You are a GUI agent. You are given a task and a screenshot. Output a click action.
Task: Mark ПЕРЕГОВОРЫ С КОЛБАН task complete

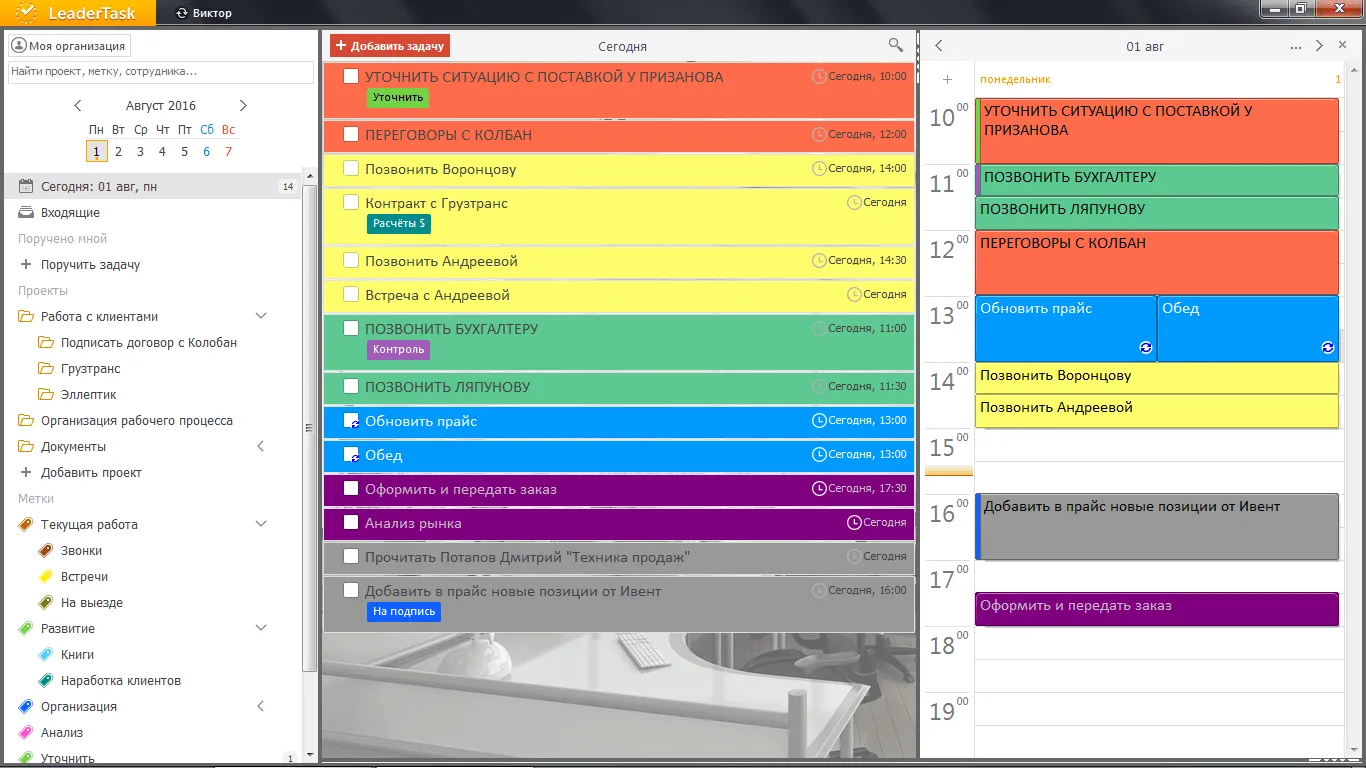[x=351, y=134]
